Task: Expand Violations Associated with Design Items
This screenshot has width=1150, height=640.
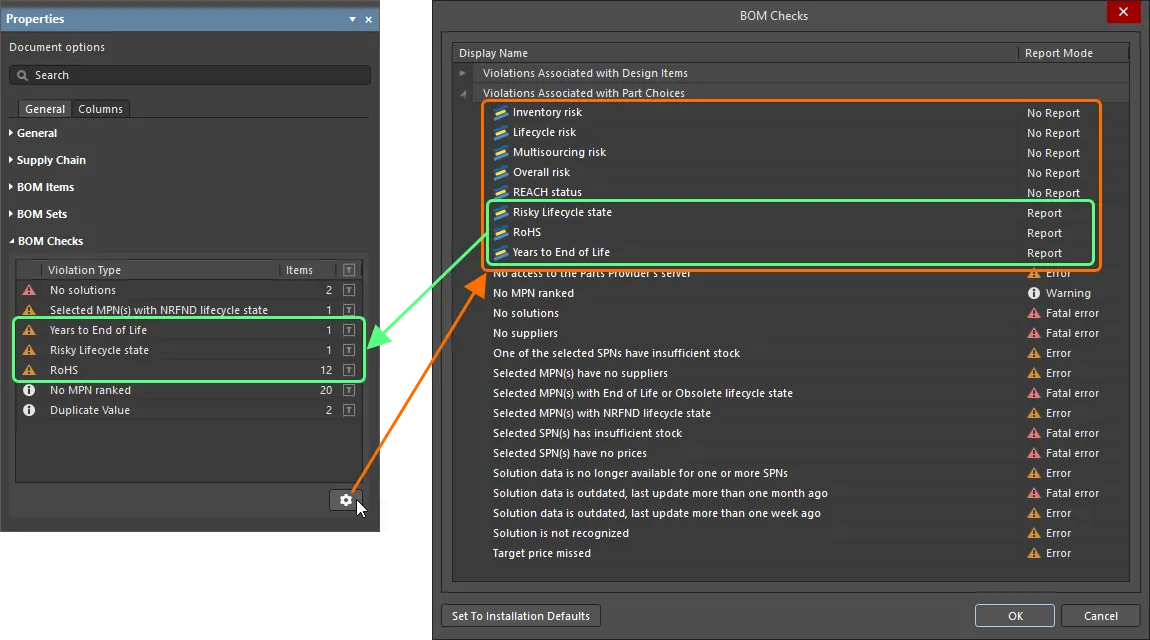Action: [463, 73]
